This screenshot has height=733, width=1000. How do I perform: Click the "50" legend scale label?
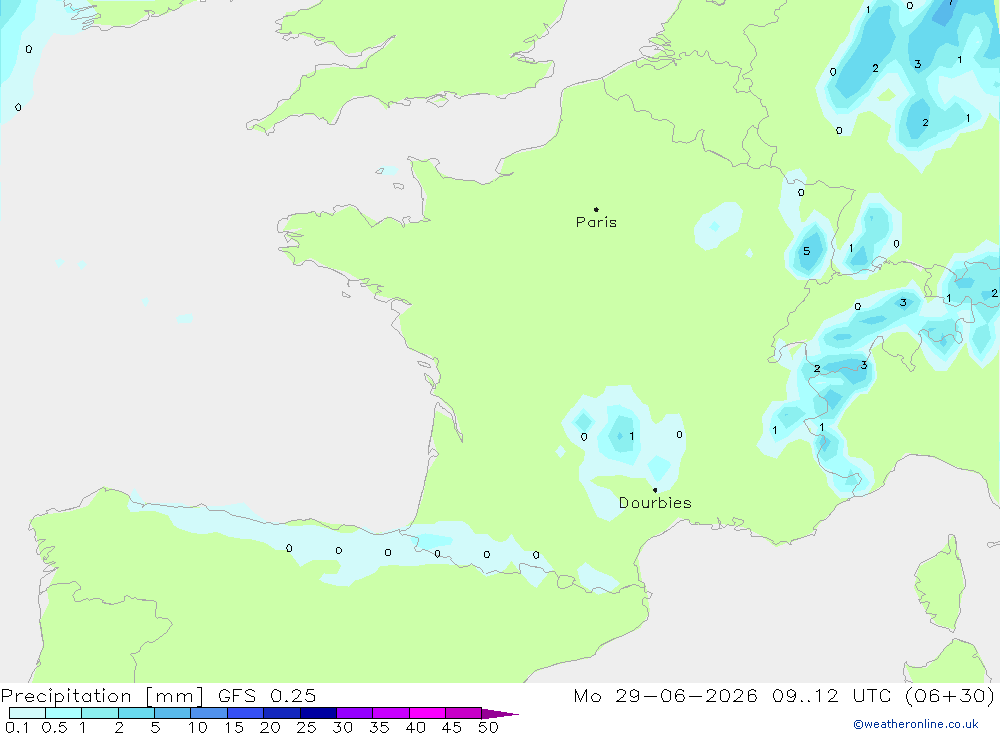tap(488, 727)
